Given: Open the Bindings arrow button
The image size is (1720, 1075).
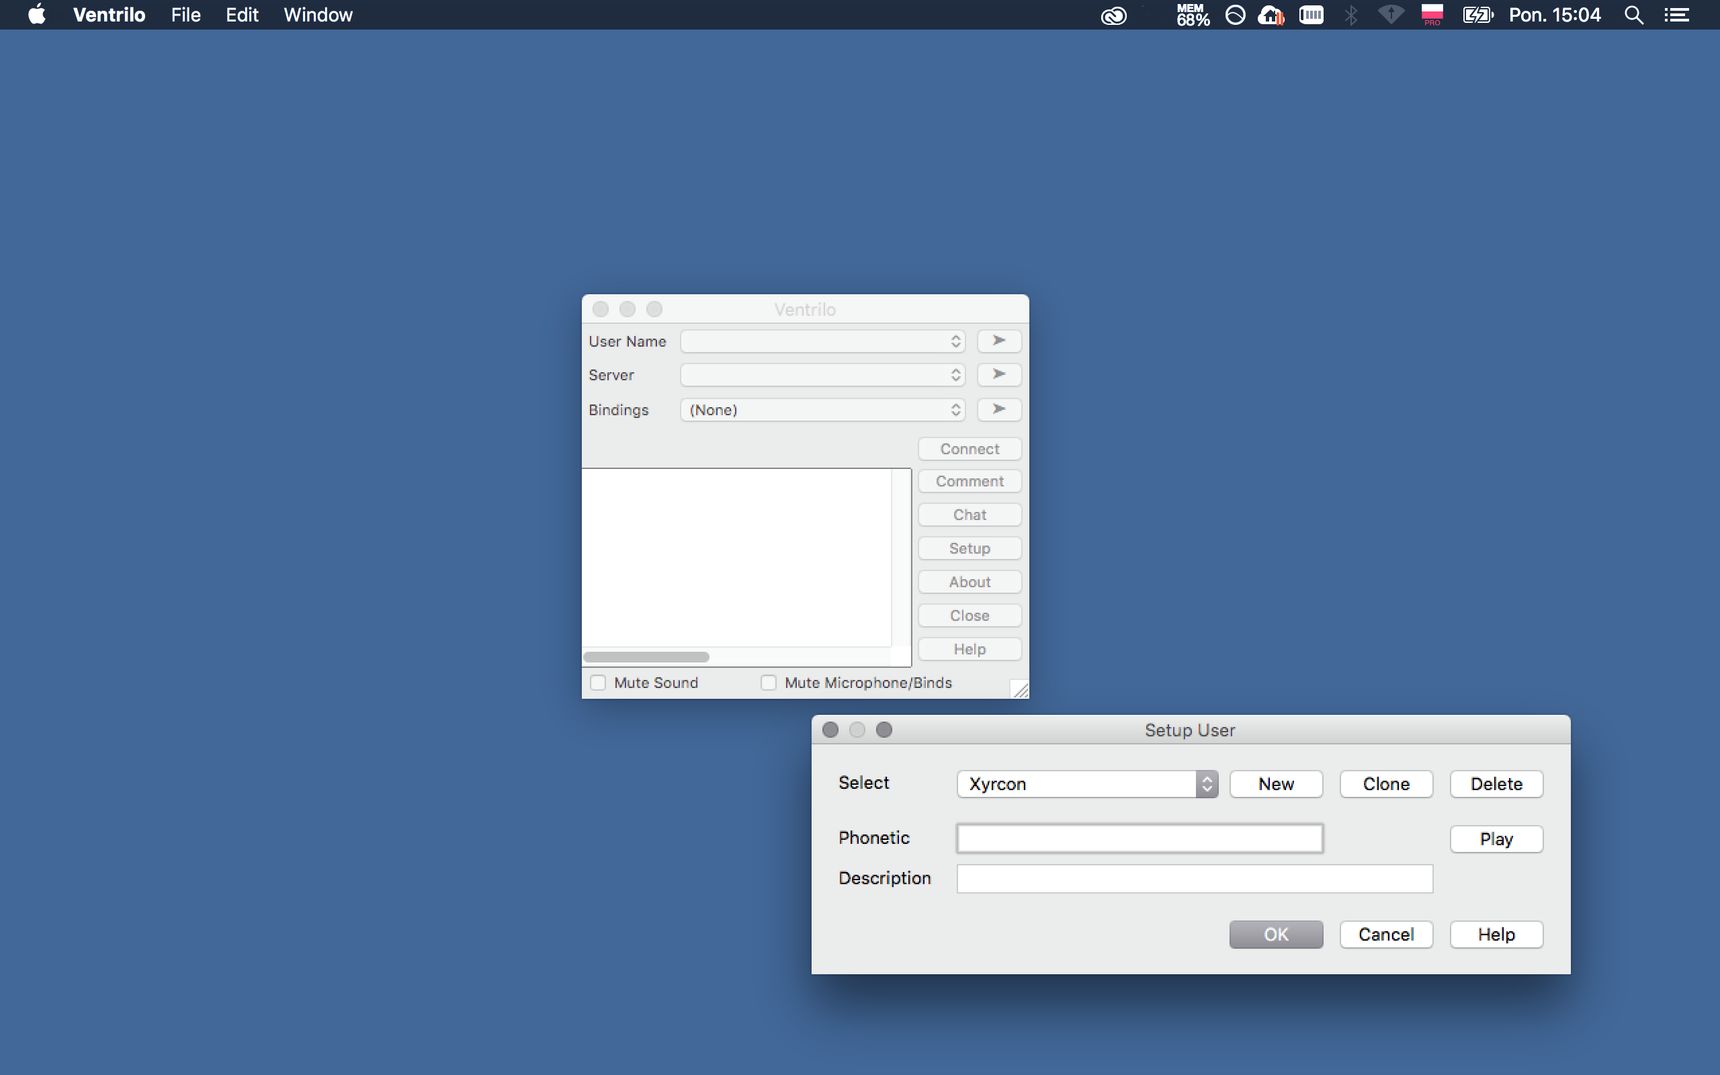Looking at the screenshot, I should (999, 409).
